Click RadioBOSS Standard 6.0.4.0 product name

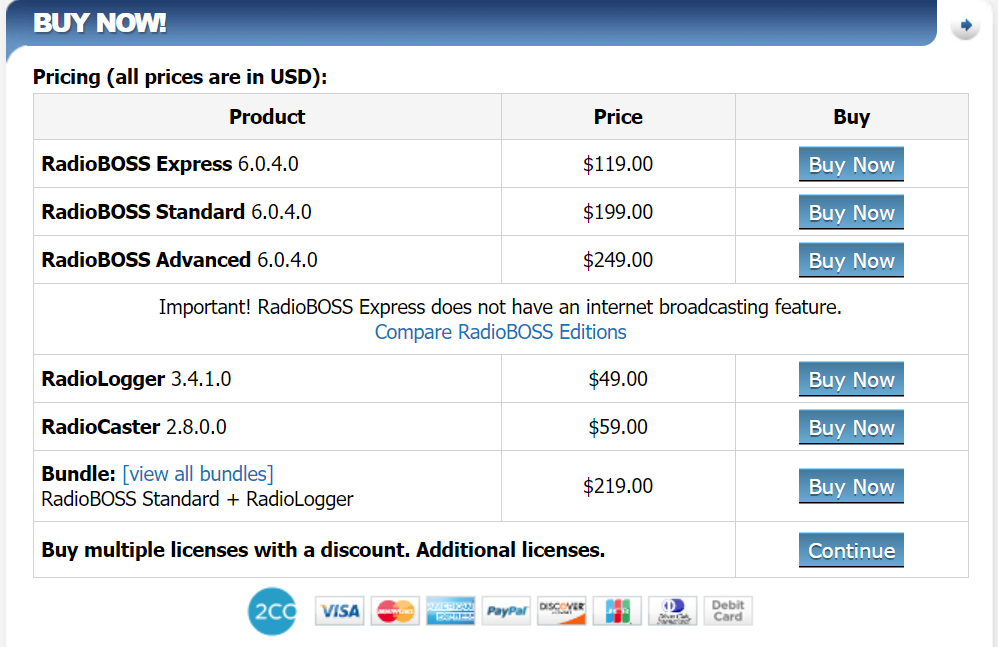[176, 212]
